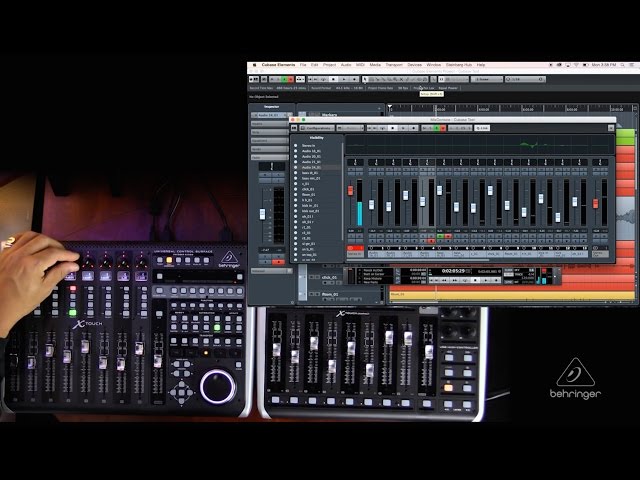Click the Inspector volume fader handle
Viewport: 640px width, 480px height.
[262, 214]
